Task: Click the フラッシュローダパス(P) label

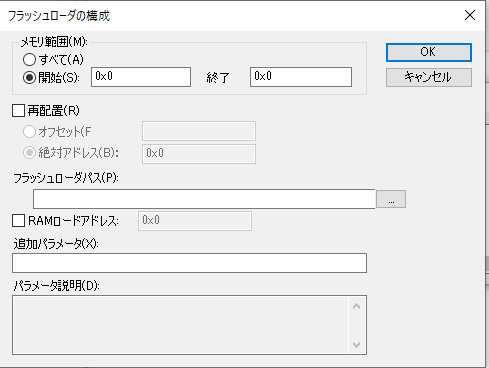Action: [x=66, y=178]
